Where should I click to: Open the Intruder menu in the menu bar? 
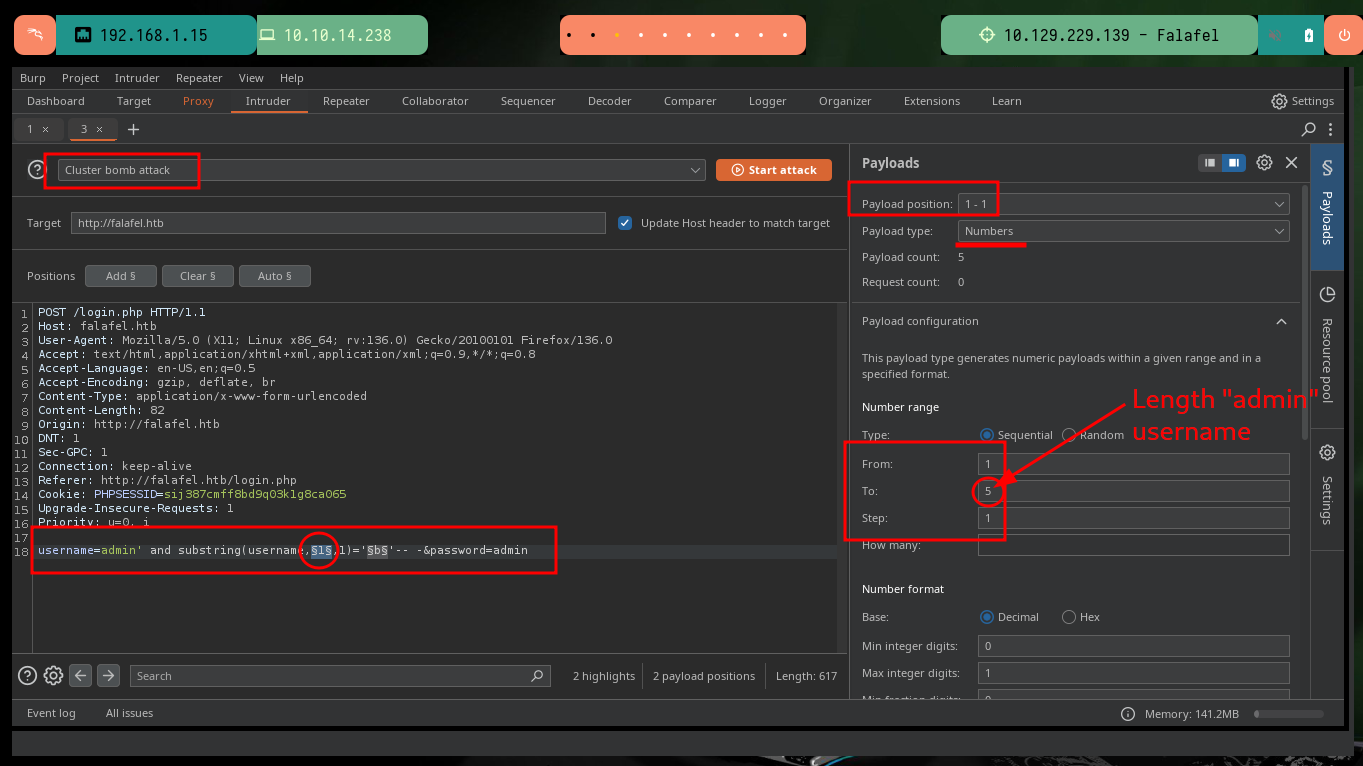pos(137,78)
